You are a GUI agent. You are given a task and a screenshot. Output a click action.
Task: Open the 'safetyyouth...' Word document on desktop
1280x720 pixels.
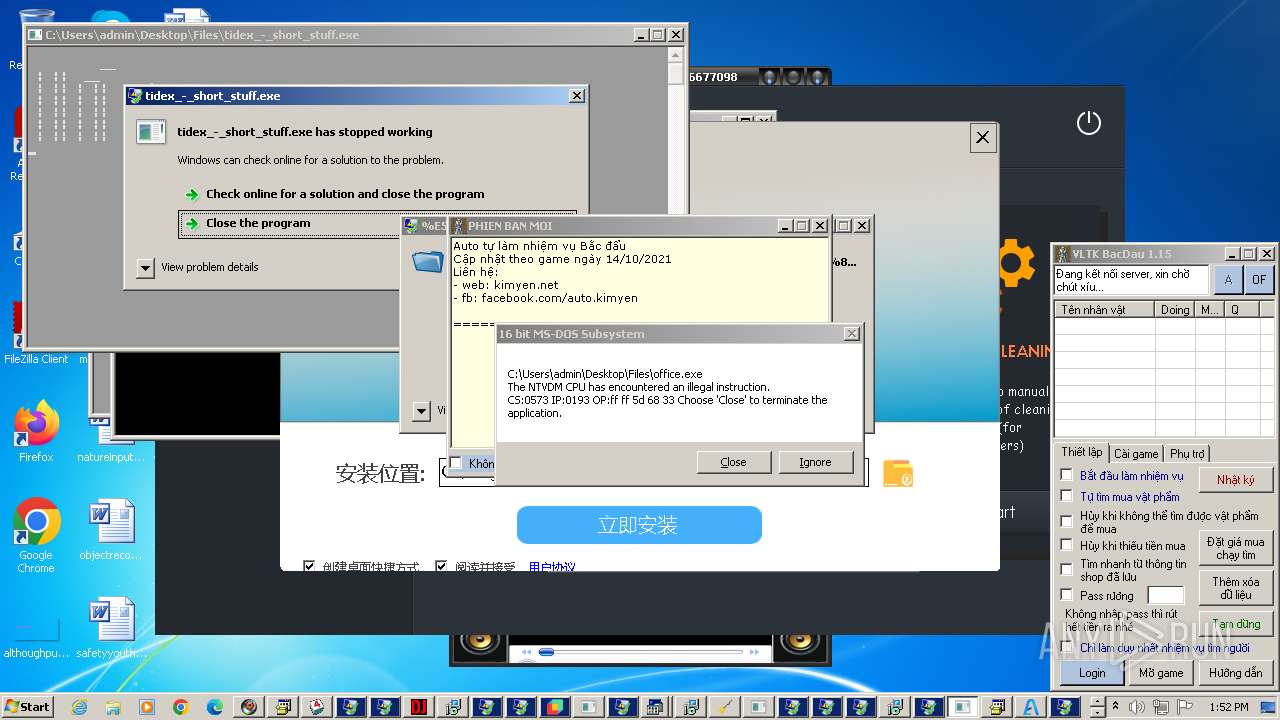[110, 628]
